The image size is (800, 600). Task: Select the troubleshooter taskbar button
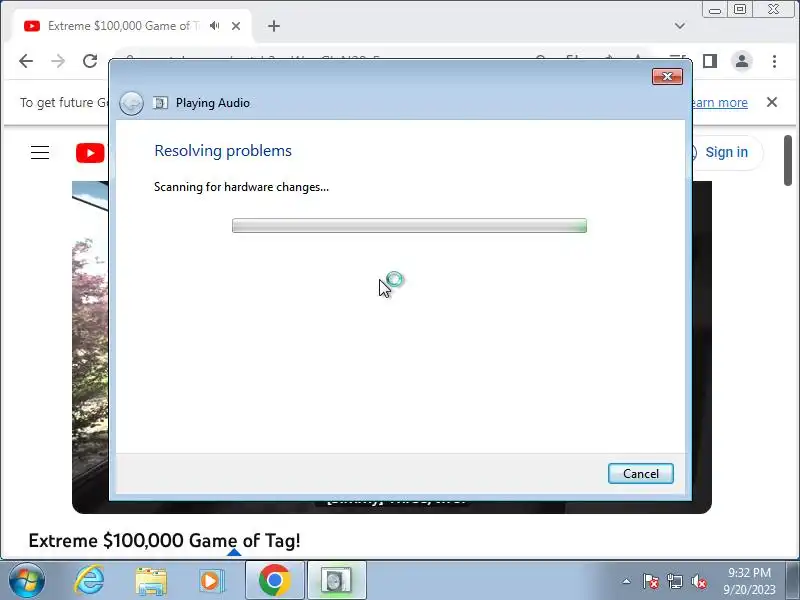pos(336,581)
